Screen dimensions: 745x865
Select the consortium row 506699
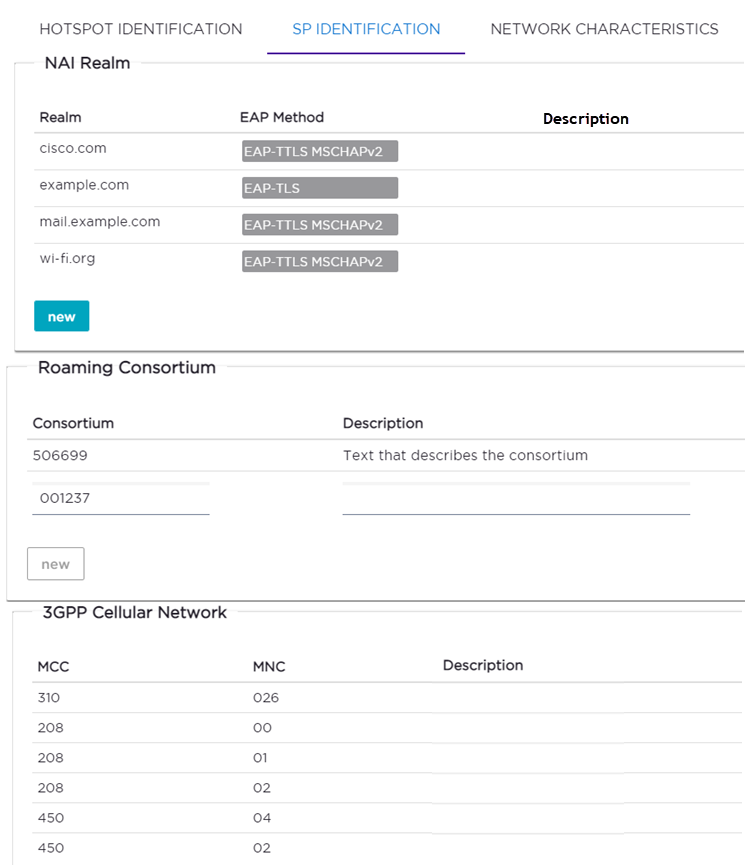(x=61, y=454)
